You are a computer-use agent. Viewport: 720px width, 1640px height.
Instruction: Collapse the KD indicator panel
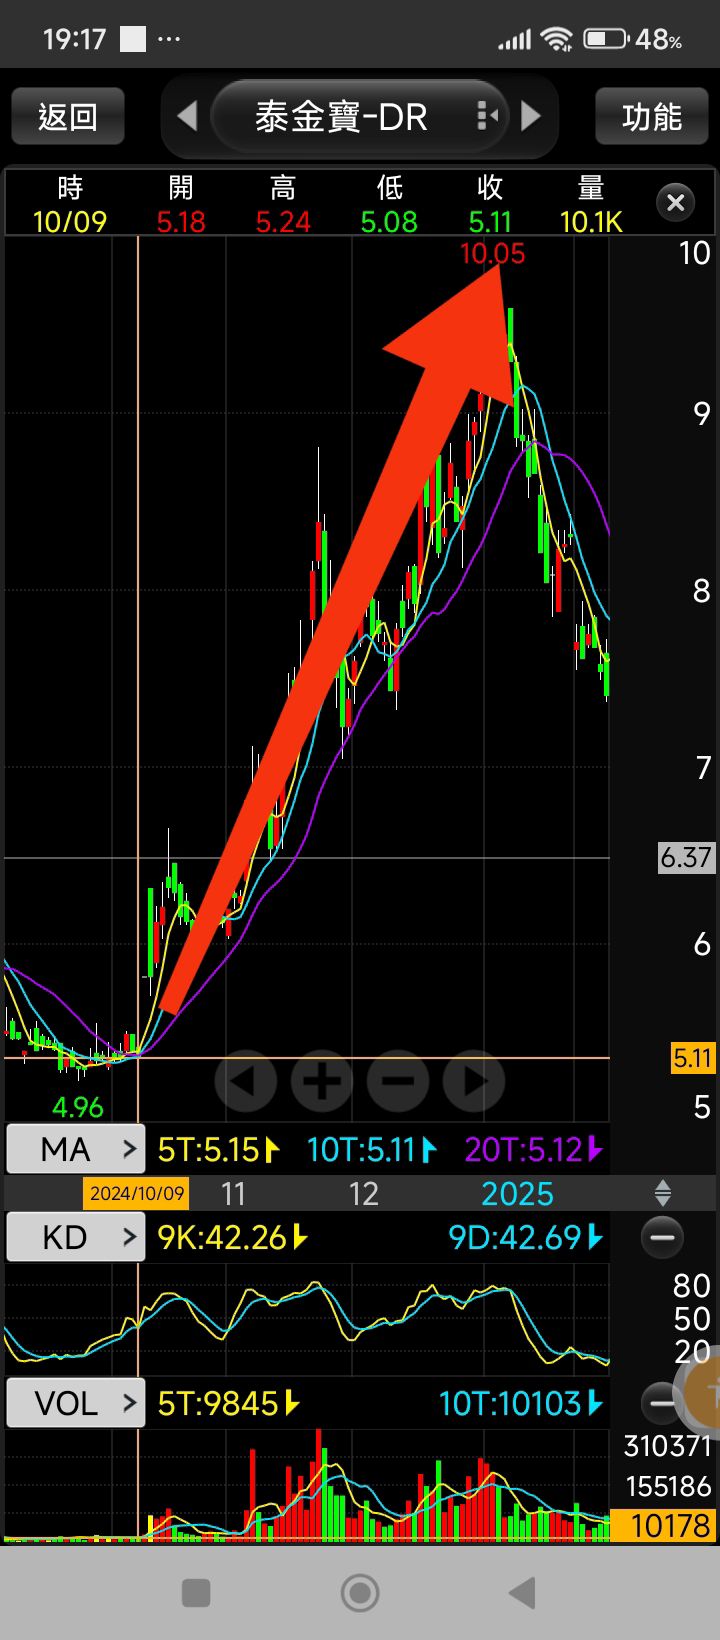(662, 1237)
